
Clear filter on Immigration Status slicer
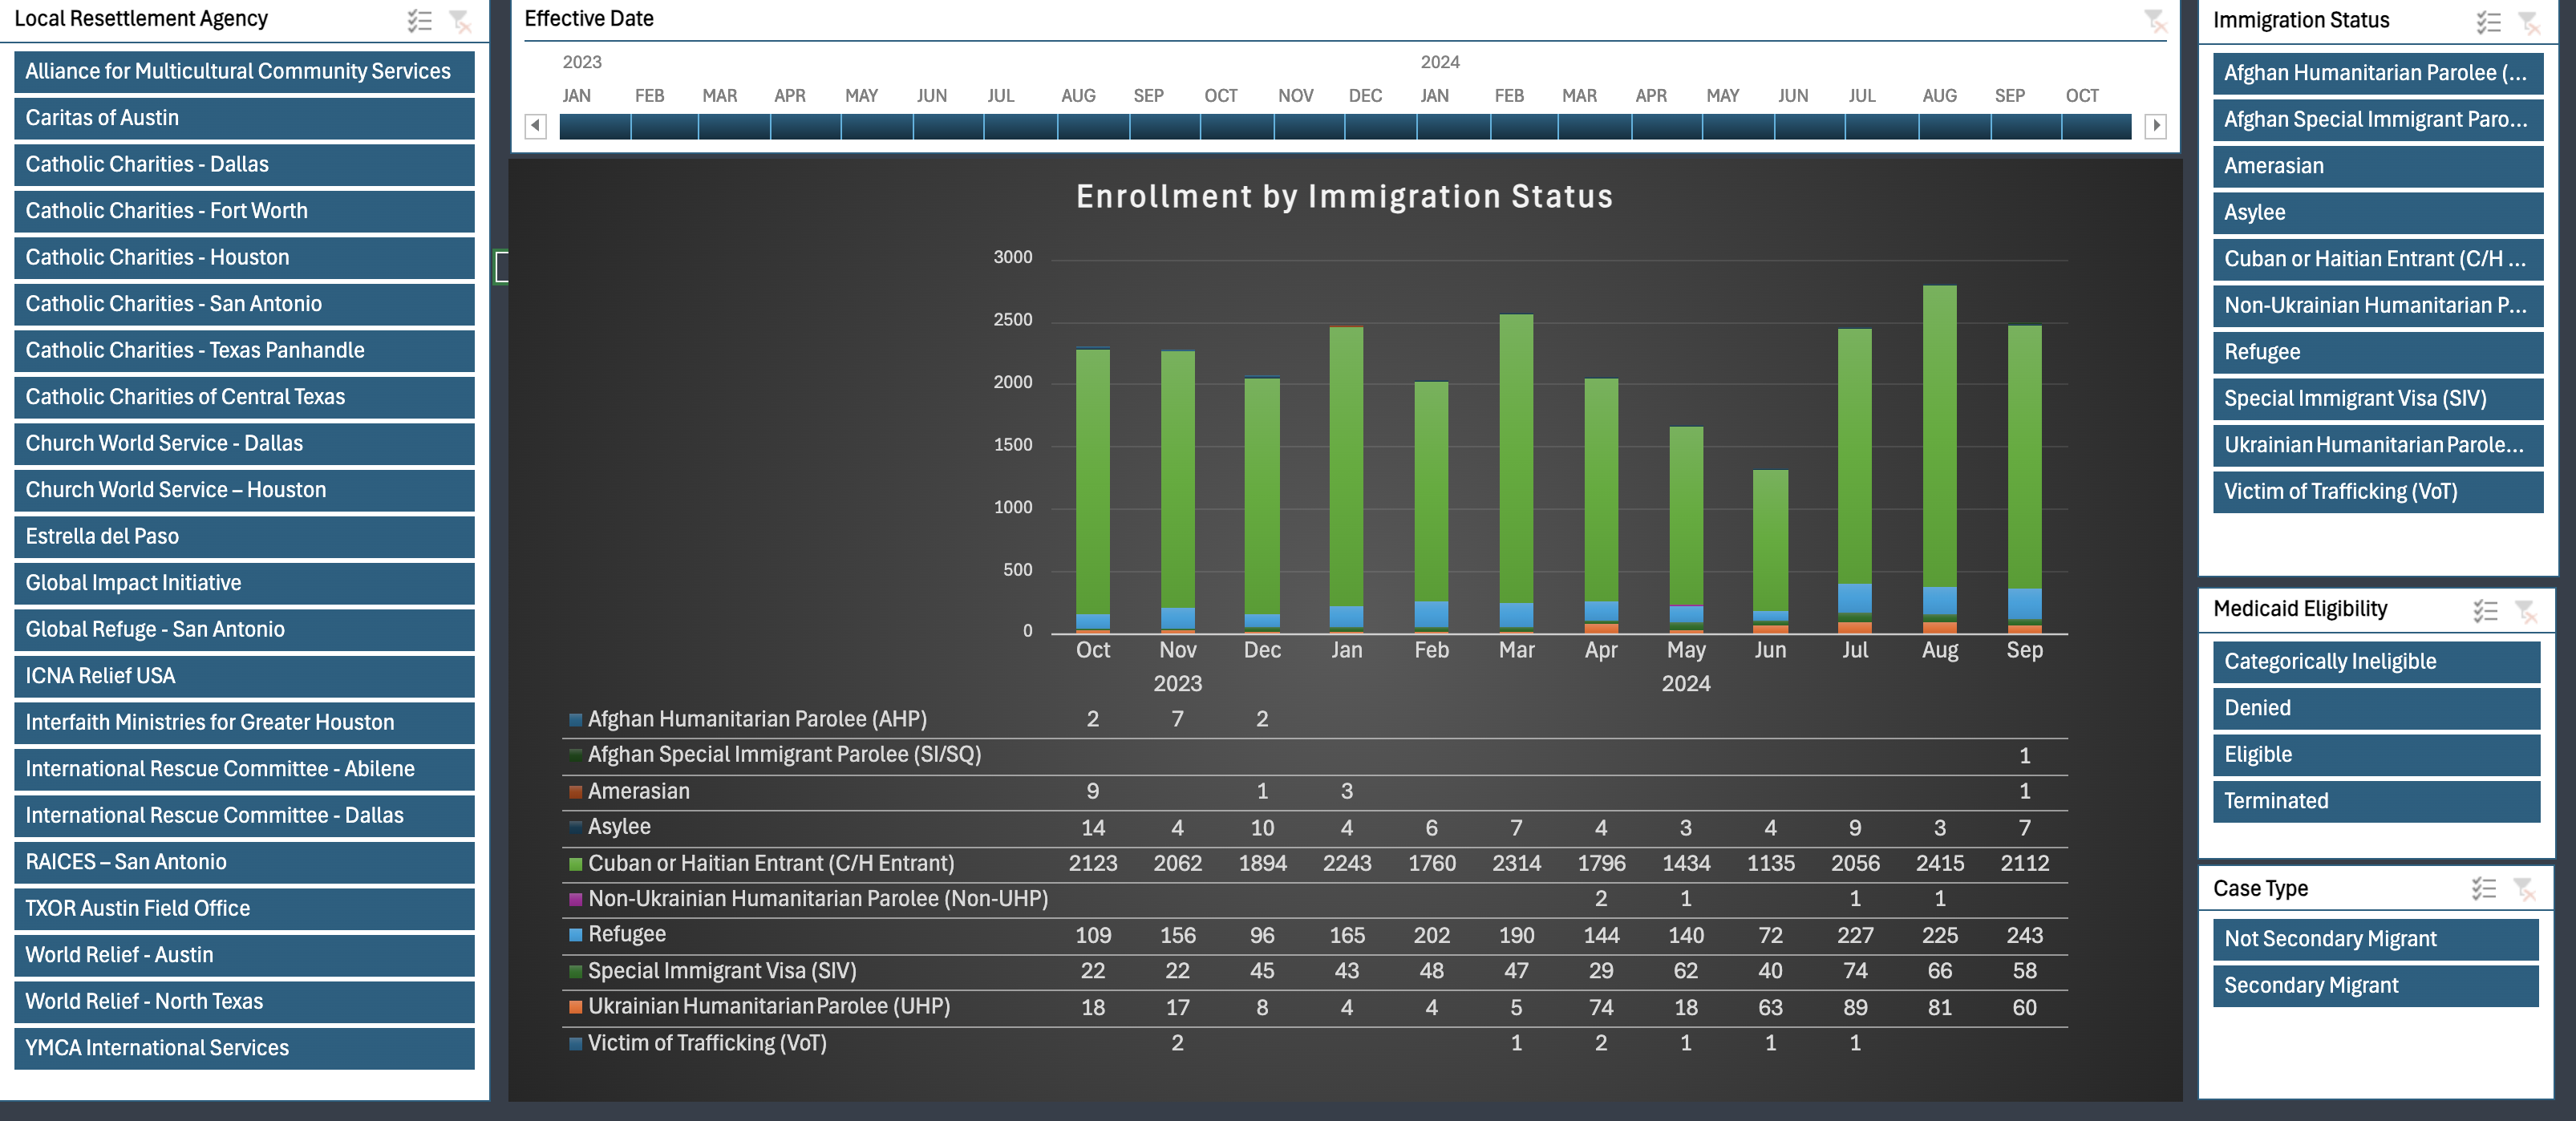point(2529,21)
